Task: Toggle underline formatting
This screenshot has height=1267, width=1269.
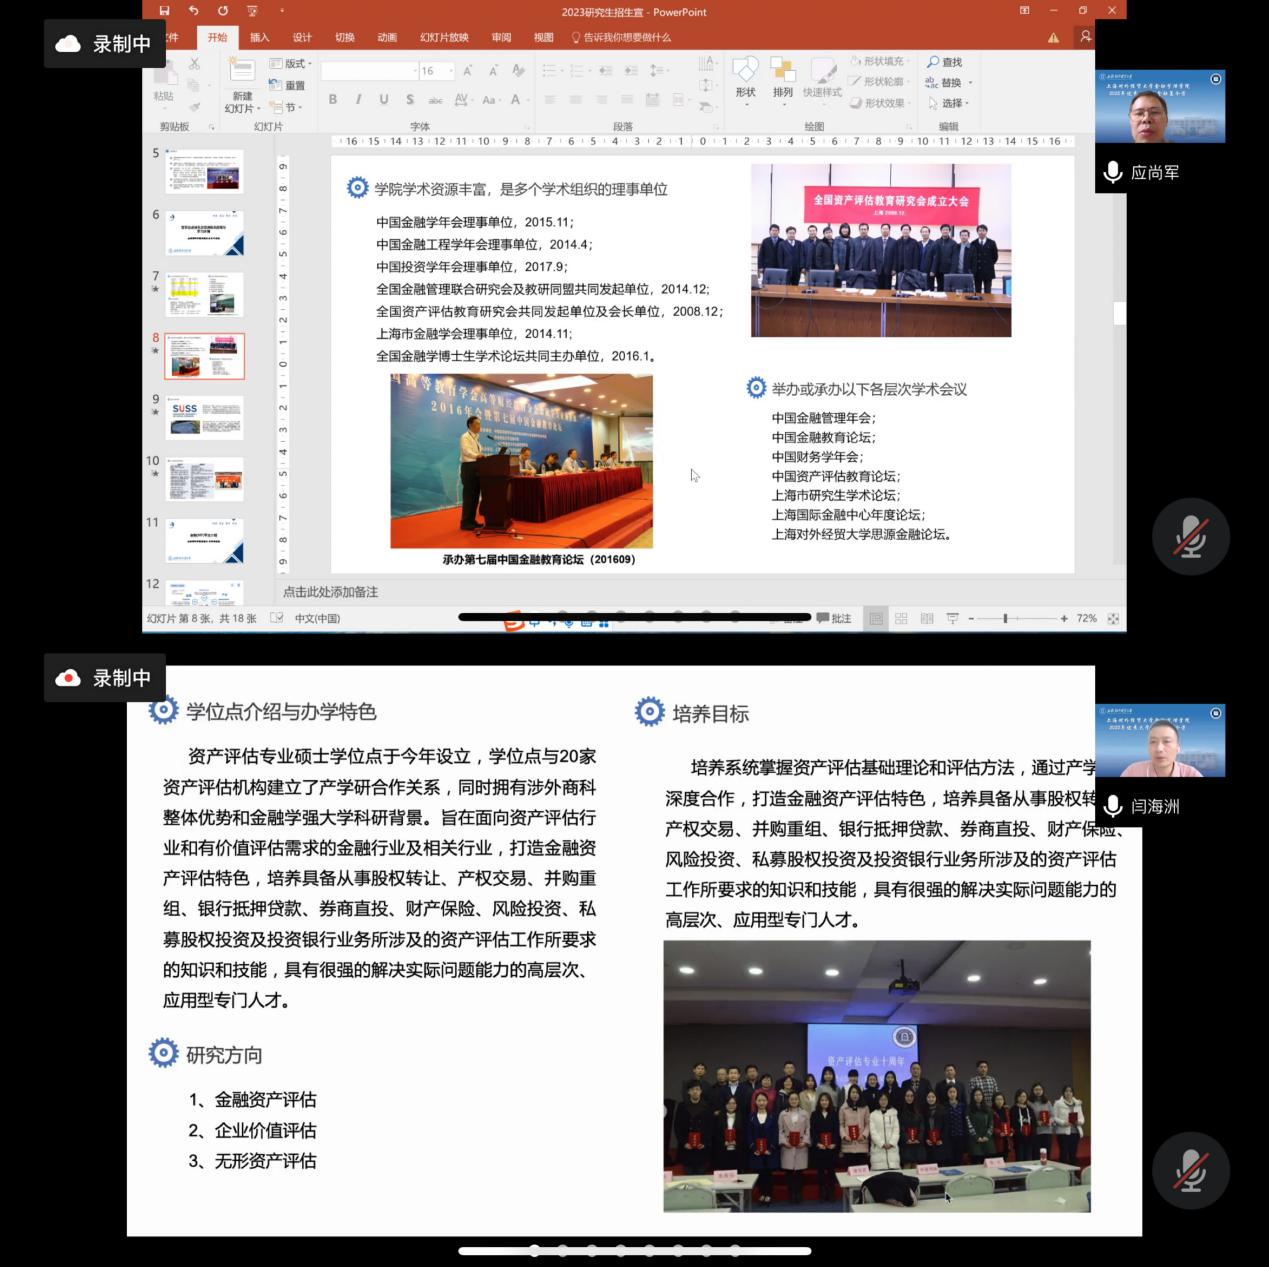Action: (x=384, y=99)
